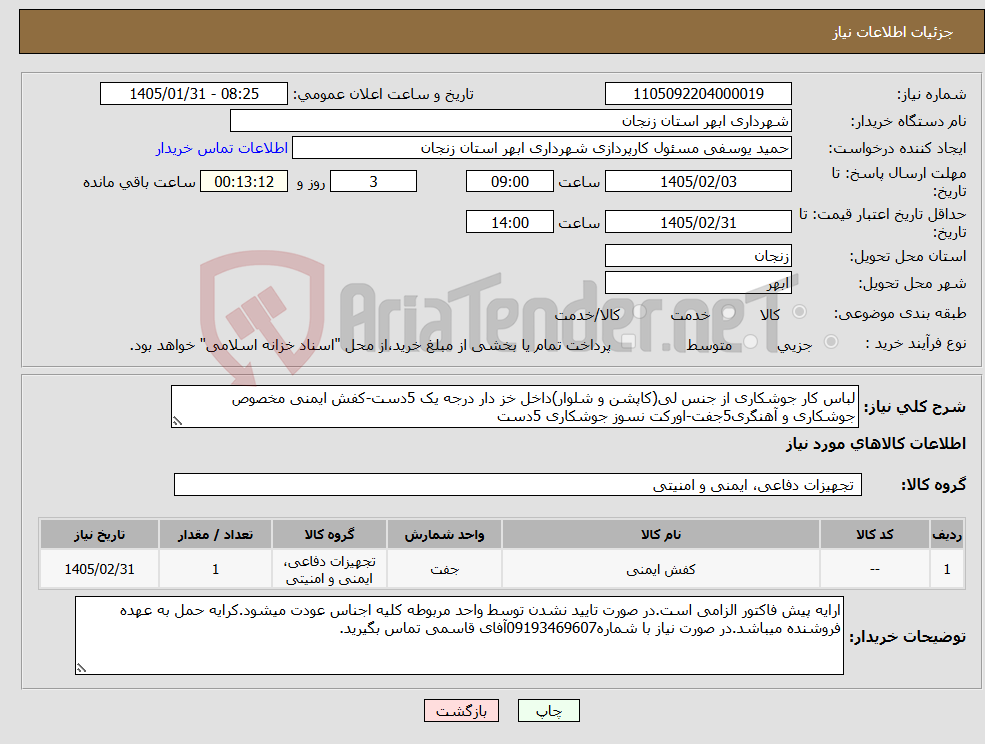Click the گروه کالا column header
Screen dimensions: 985x744
click(329, 535)
